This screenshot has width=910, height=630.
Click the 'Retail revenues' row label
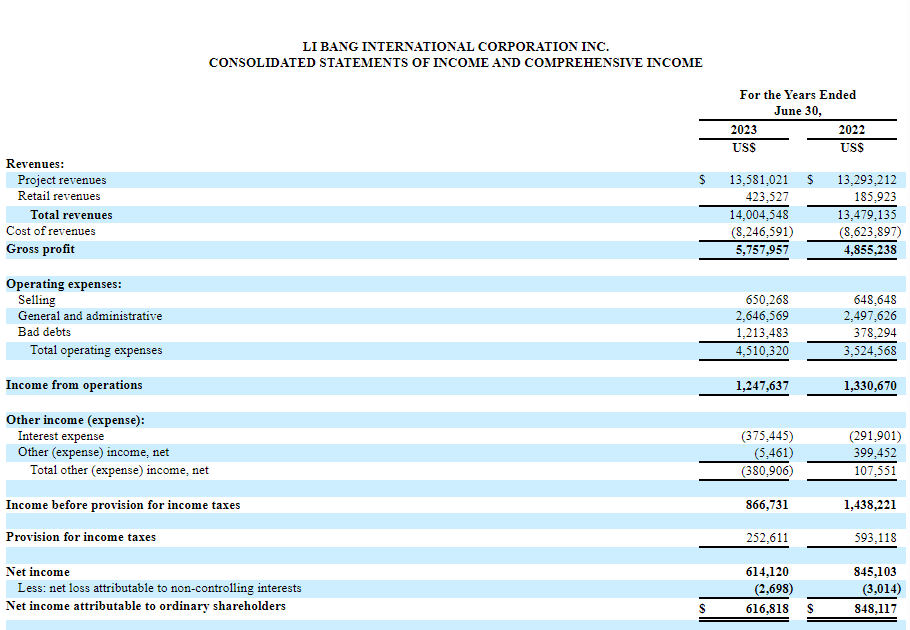tap(59, 196)
